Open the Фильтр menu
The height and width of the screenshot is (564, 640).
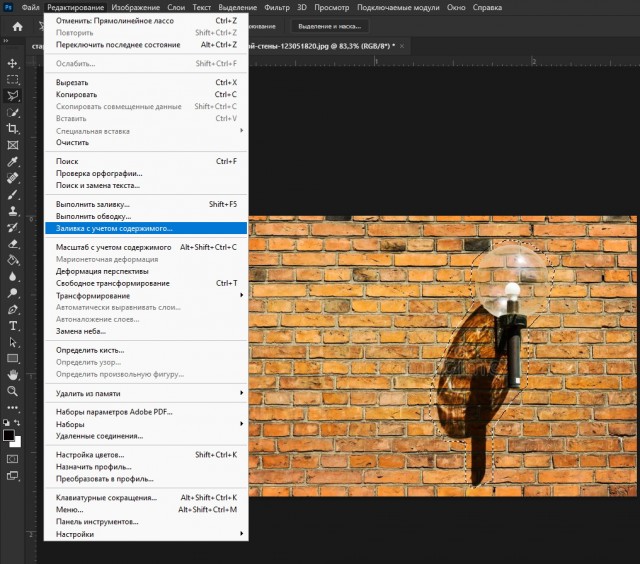pyautogui.click(x=276, y=7)
